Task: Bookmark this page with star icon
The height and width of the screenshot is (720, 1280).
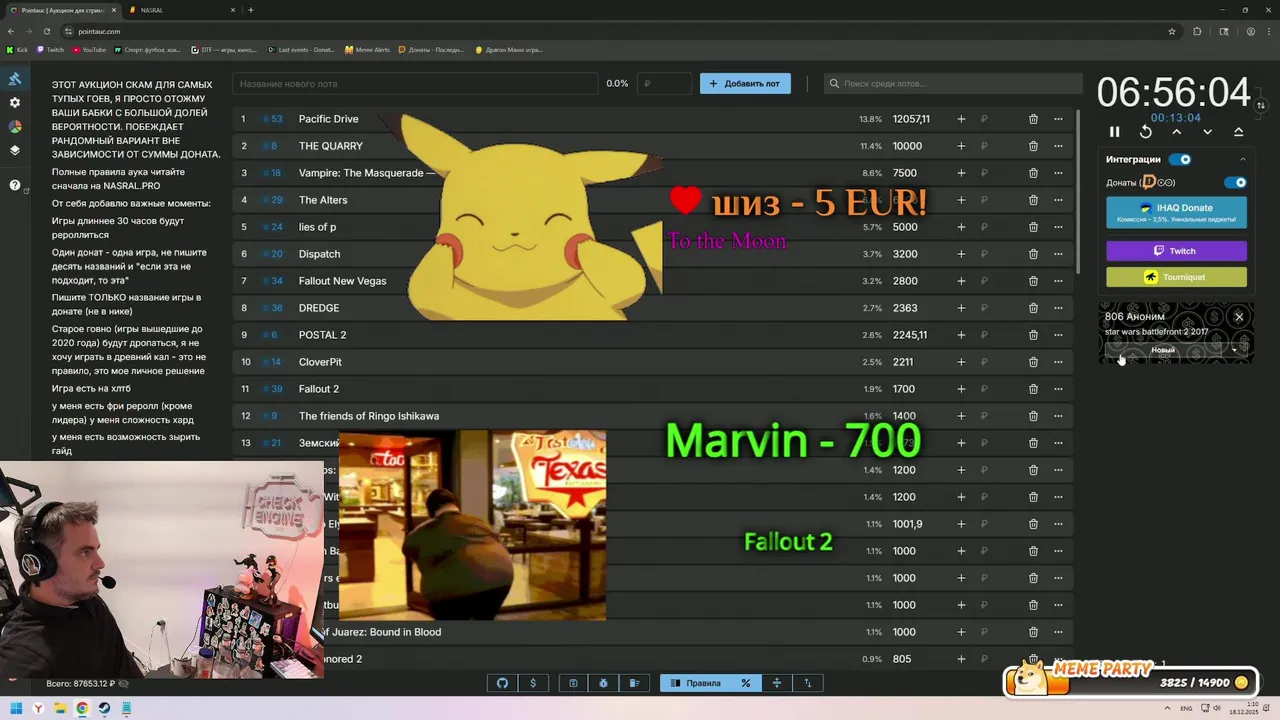Action: click(x=1172, y=31)
